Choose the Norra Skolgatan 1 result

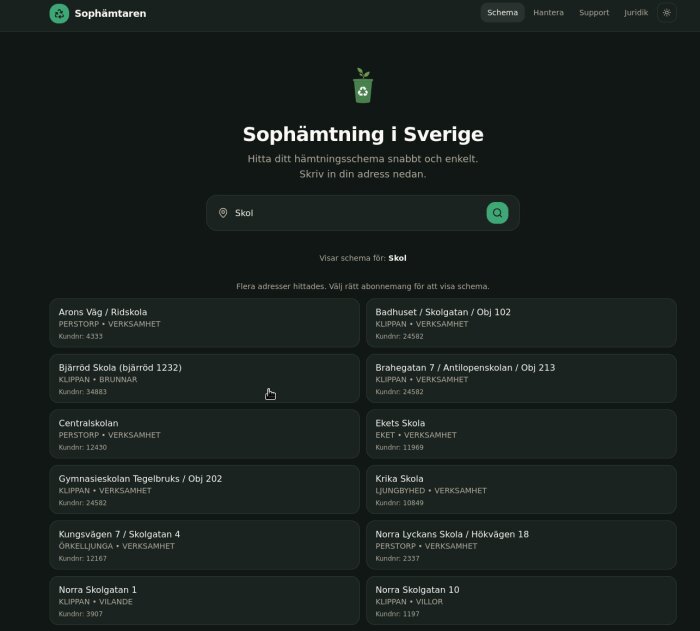tap(204, 601)
